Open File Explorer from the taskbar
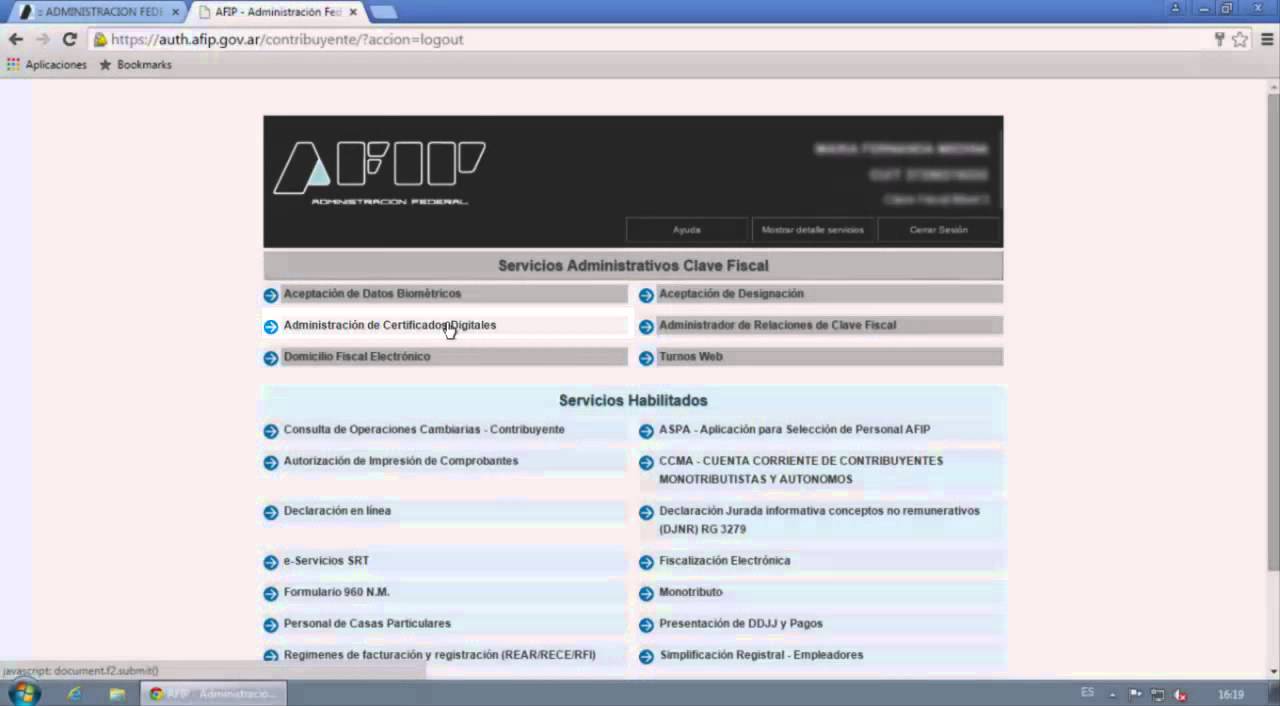Viewport: 1280px width, 706px height. [x=117, y=693]
